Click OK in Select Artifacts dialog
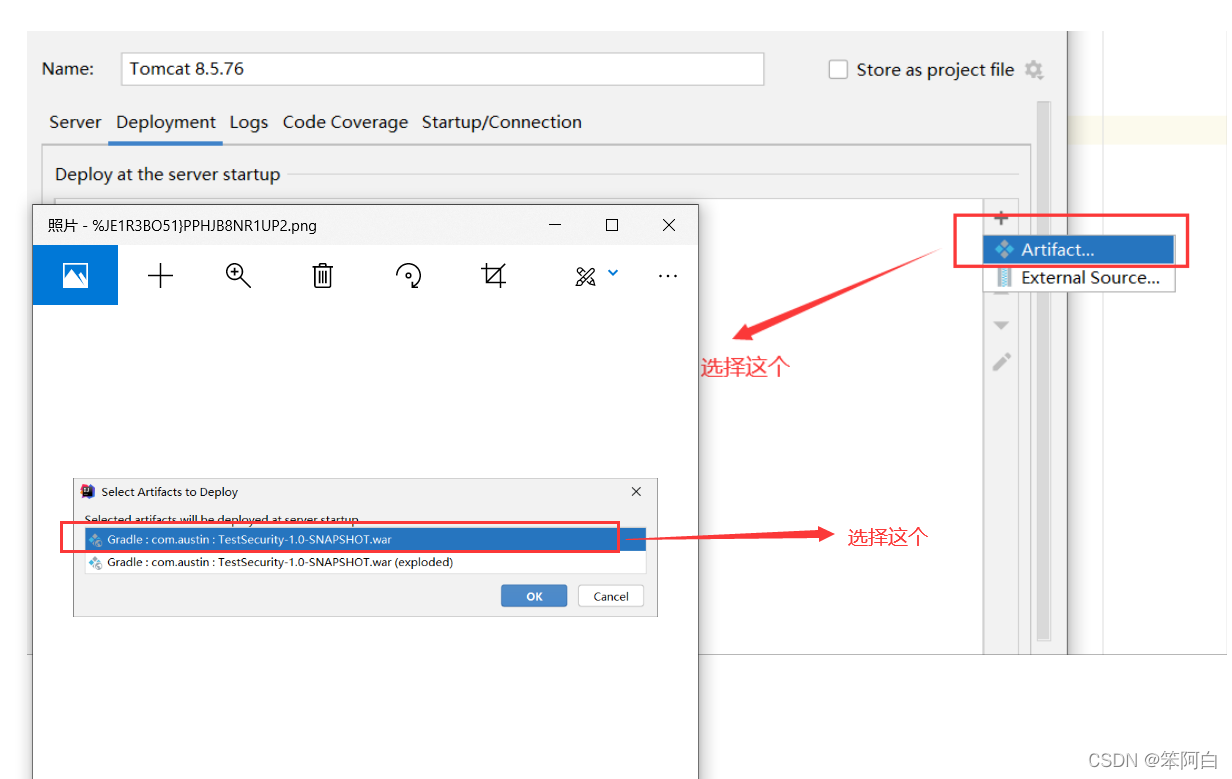Screen dimensions: 1232x779 click(x=534, y=596)
